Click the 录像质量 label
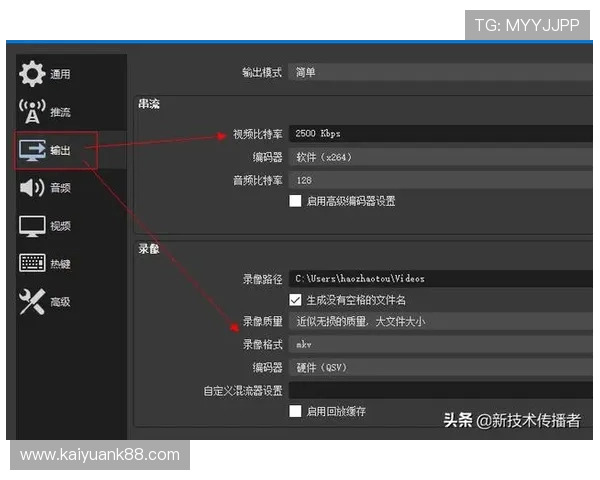The image size is (600, 480). coord(262,322)
